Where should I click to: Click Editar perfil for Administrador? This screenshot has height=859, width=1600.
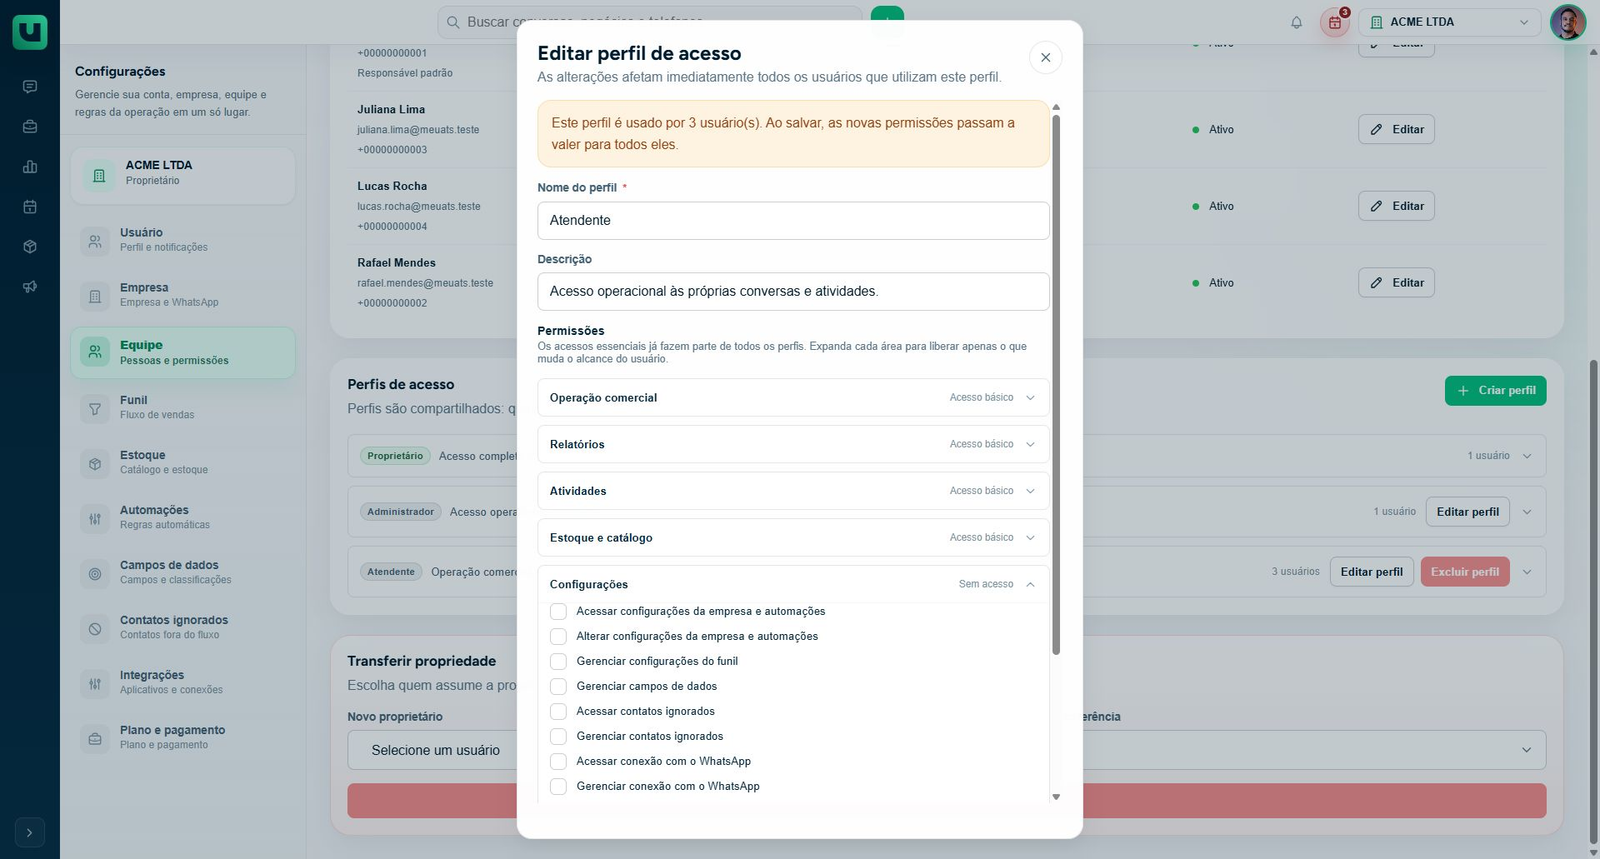(1467, 512)
